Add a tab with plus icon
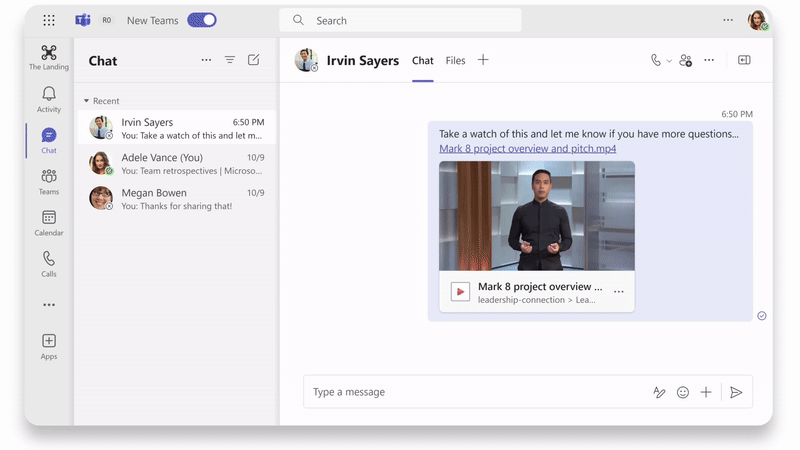The image size is (800, 450). pyautogui.click(x=483, y=60)
